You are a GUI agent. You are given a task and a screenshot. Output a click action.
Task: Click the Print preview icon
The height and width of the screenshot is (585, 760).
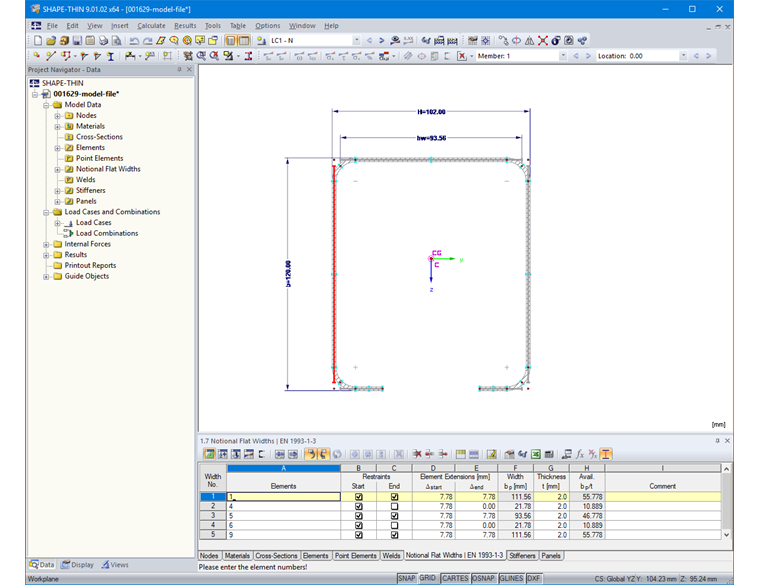[116, 41]
